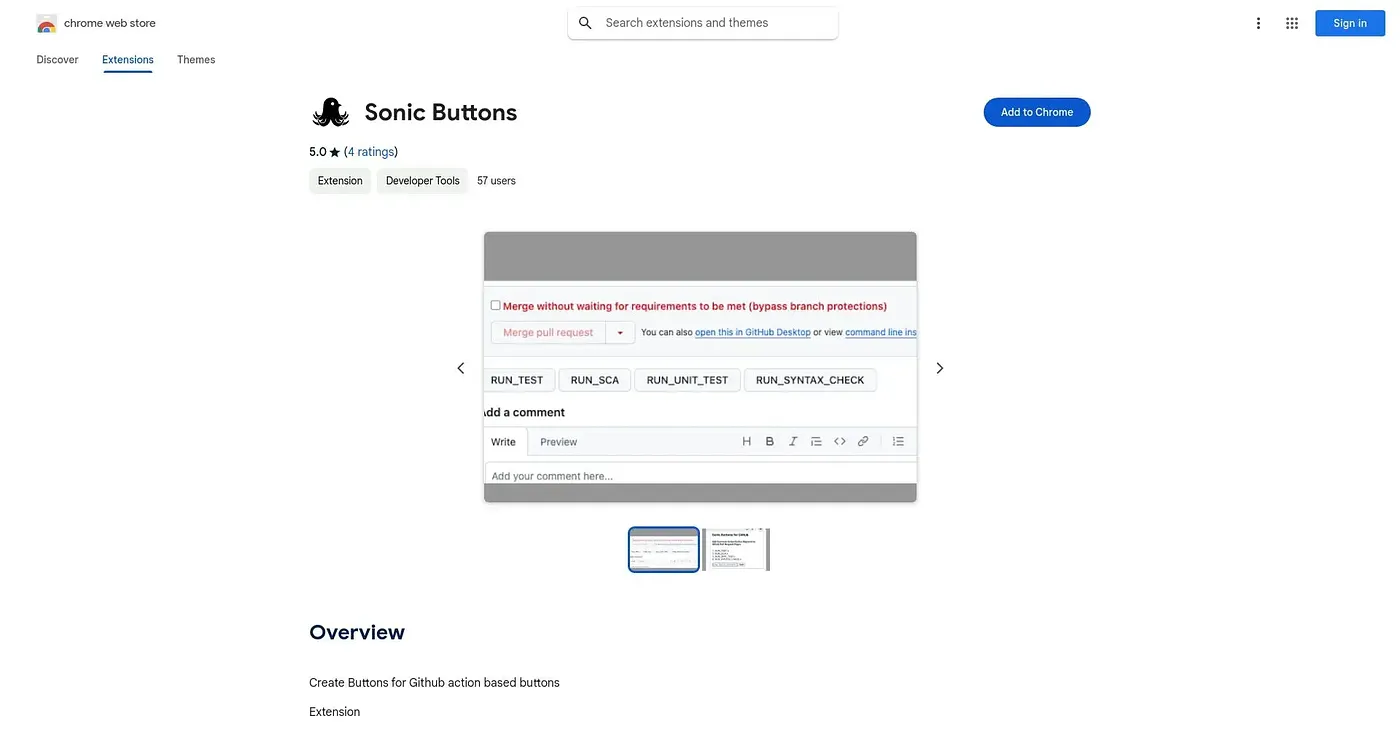
Task: Tick the bypass branch protections checkbox in preview
Action: pyautogui.click(x=495, y=305)
